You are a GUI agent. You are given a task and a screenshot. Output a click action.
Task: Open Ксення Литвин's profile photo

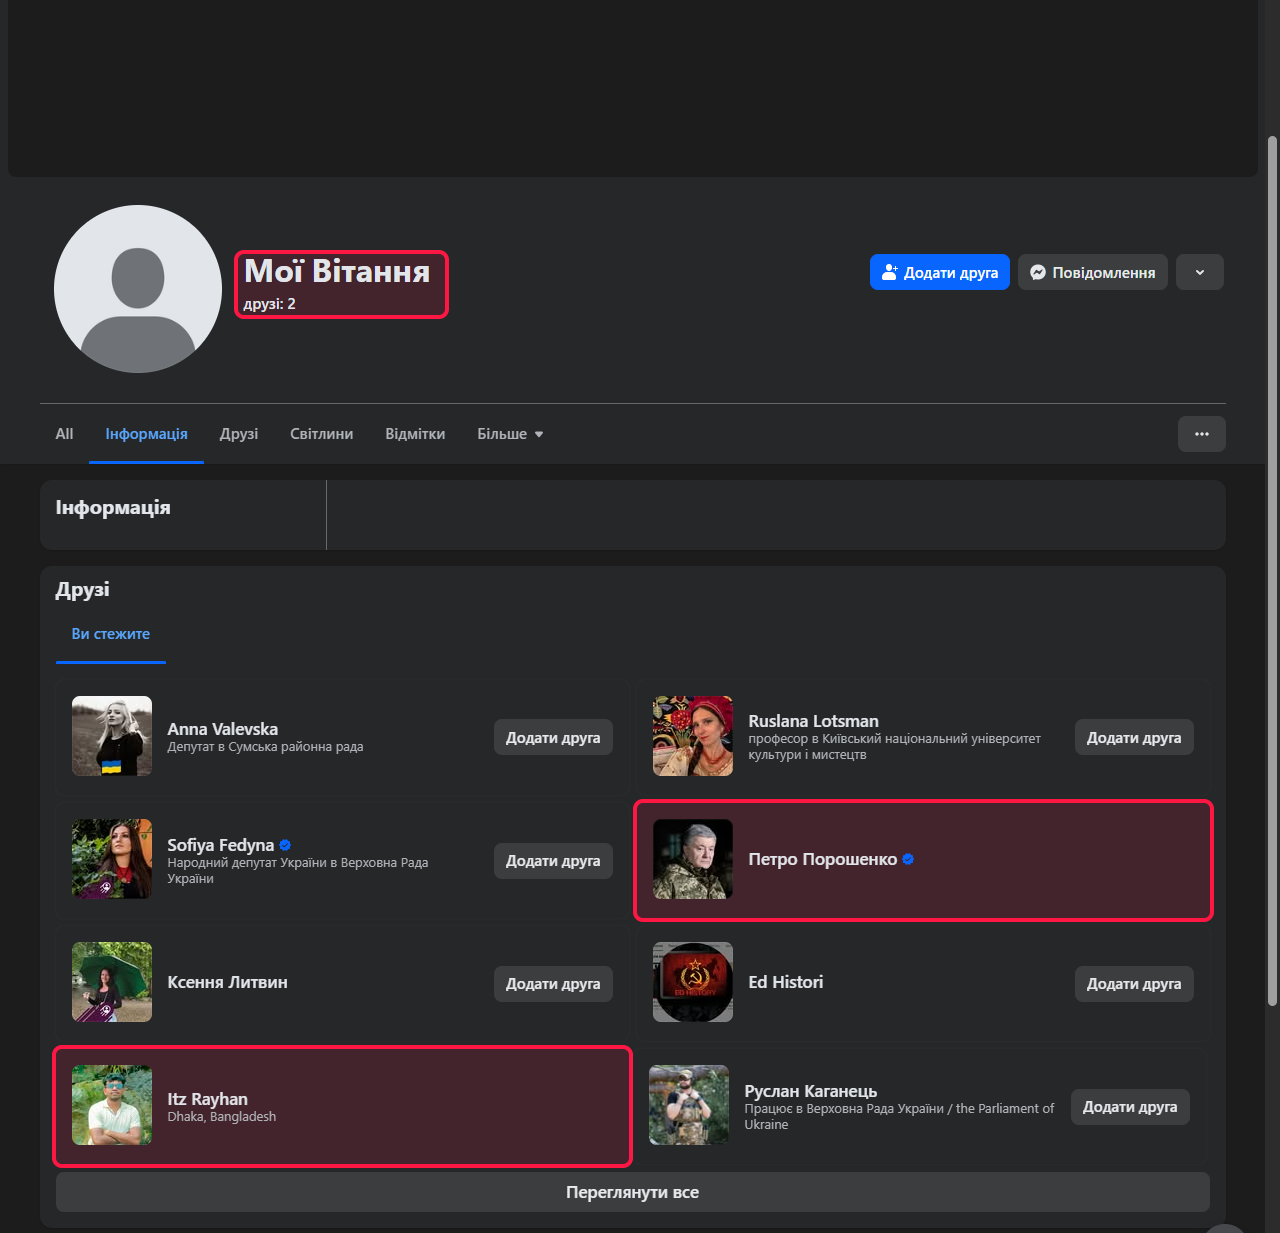(112, 982)
